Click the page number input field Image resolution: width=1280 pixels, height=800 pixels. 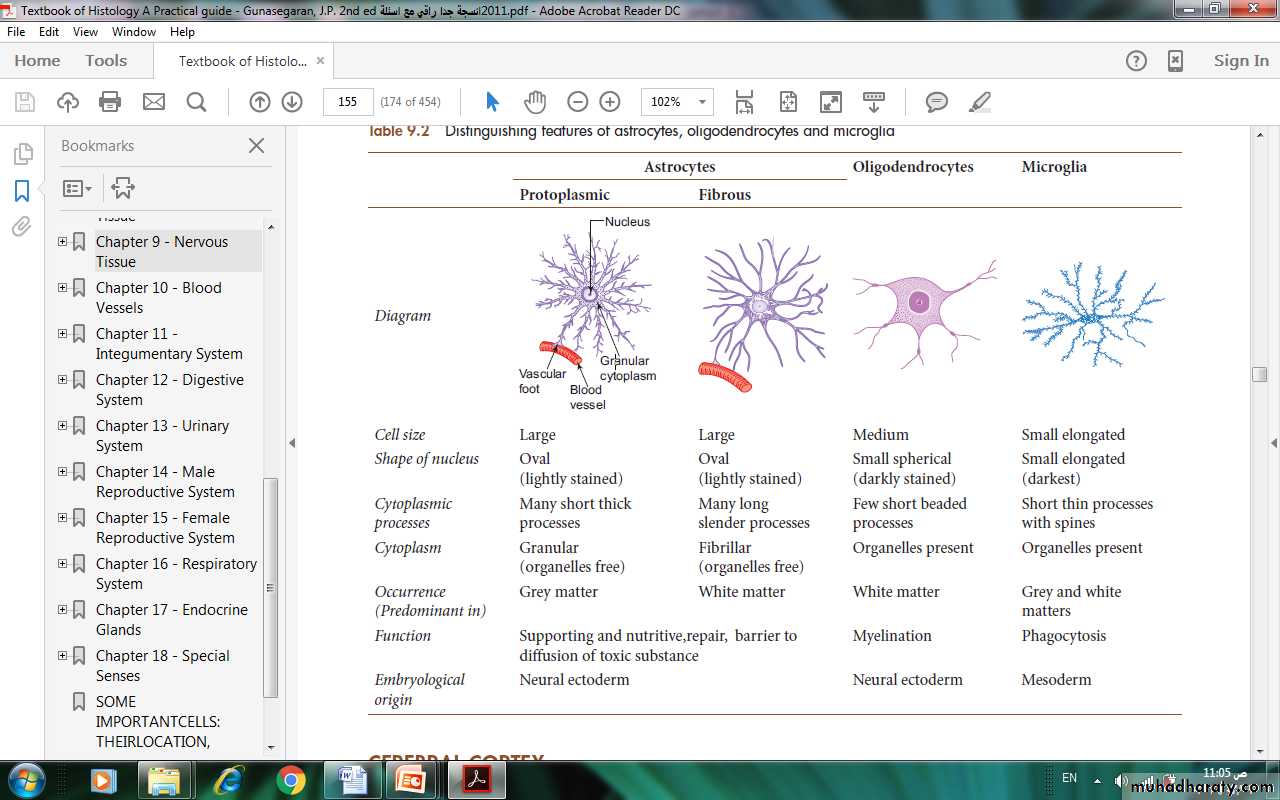tap(347, 102)
